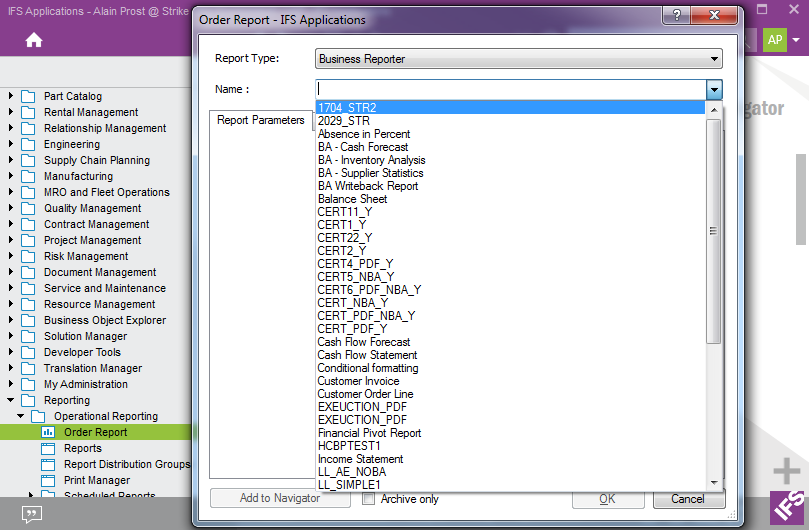The image size is (809, 530).
Task: Collapse the Name dropdown list arrow
Action: [x=714, y=89]
